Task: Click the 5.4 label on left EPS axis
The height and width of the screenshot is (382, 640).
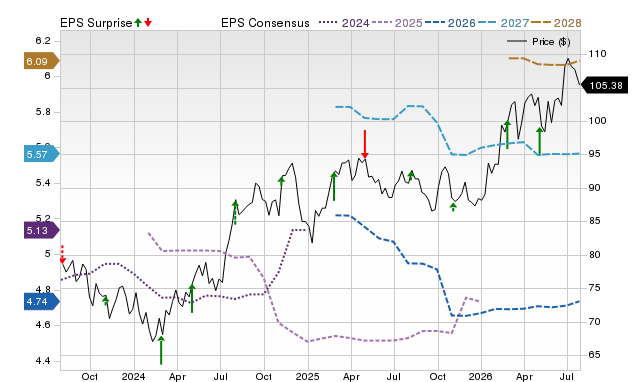Action: pyautogui.click(x=43, y=183)
